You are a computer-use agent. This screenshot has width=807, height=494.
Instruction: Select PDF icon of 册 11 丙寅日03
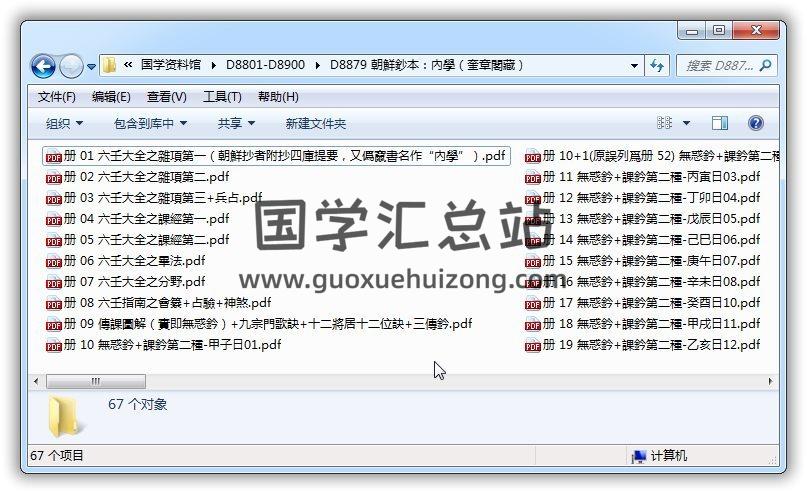point(533,178)
